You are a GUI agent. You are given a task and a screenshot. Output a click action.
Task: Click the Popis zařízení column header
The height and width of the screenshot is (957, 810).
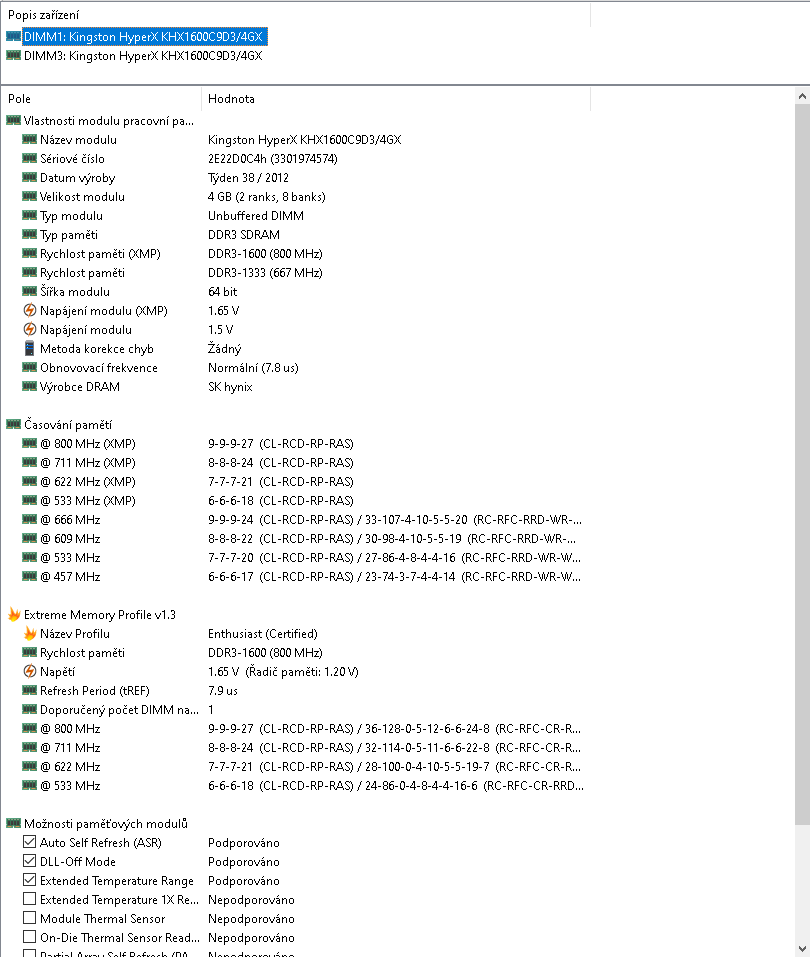(295, 15)
